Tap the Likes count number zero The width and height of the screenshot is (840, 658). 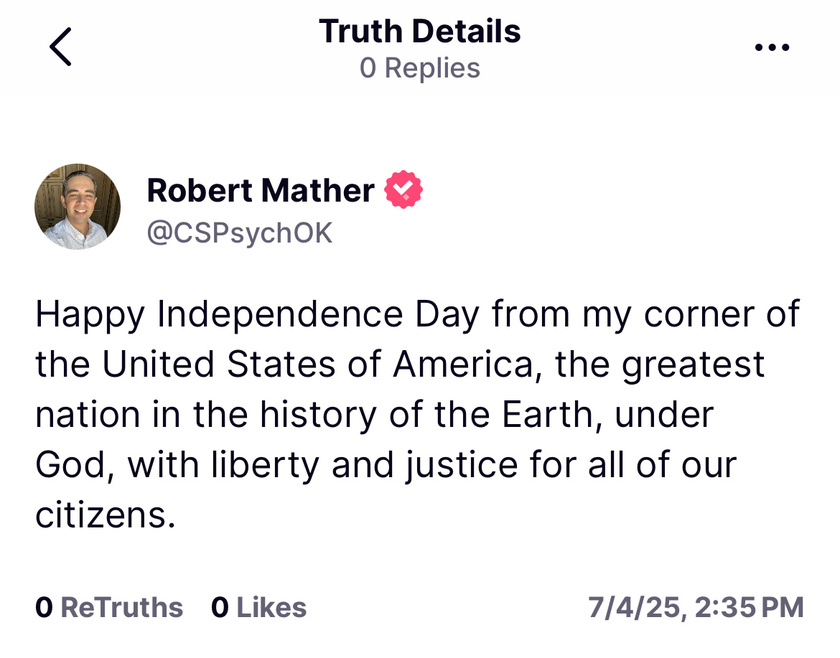pyautogui.click(x=220, y=608)
